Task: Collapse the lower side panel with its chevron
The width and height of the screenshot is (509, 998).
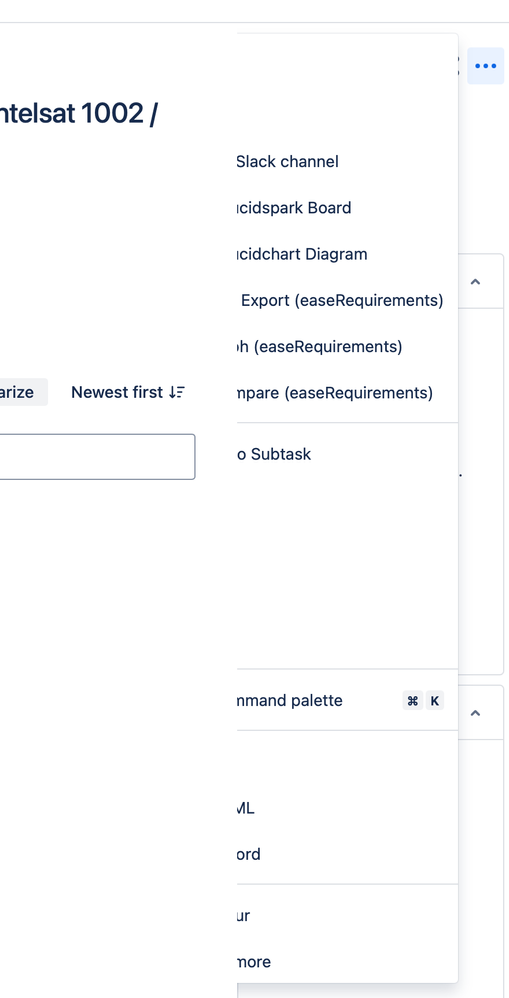Action: 475,713
